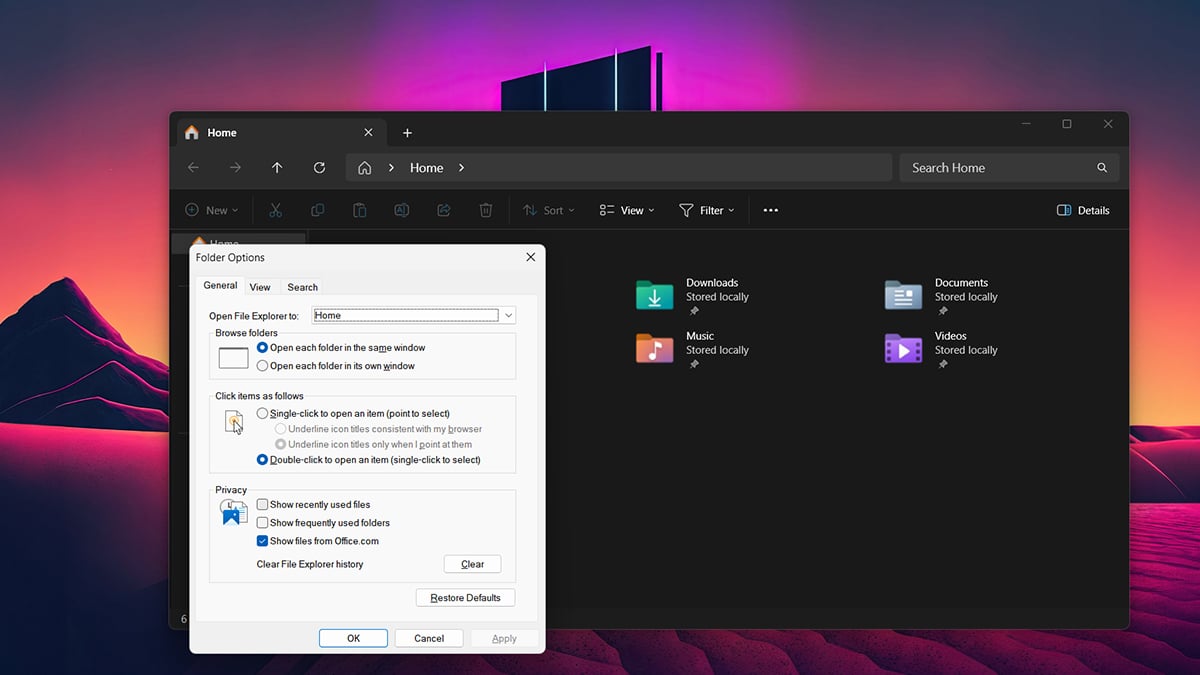Click the Rename icon in toolbar
Image resolution: width=1200 pixels, height=675 pixels.
(x=401, y=210)
